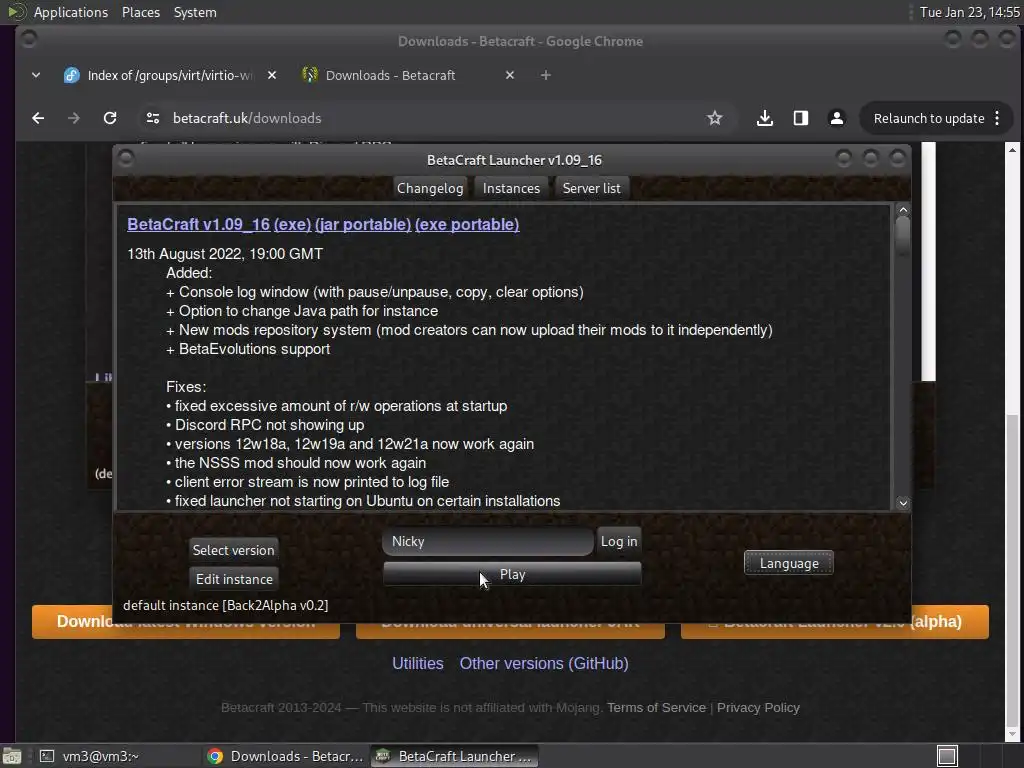Image resolution: width=1024 pixels, height=768 pixels.
Task: Open the Applications menu
Action: coord(71,12)
